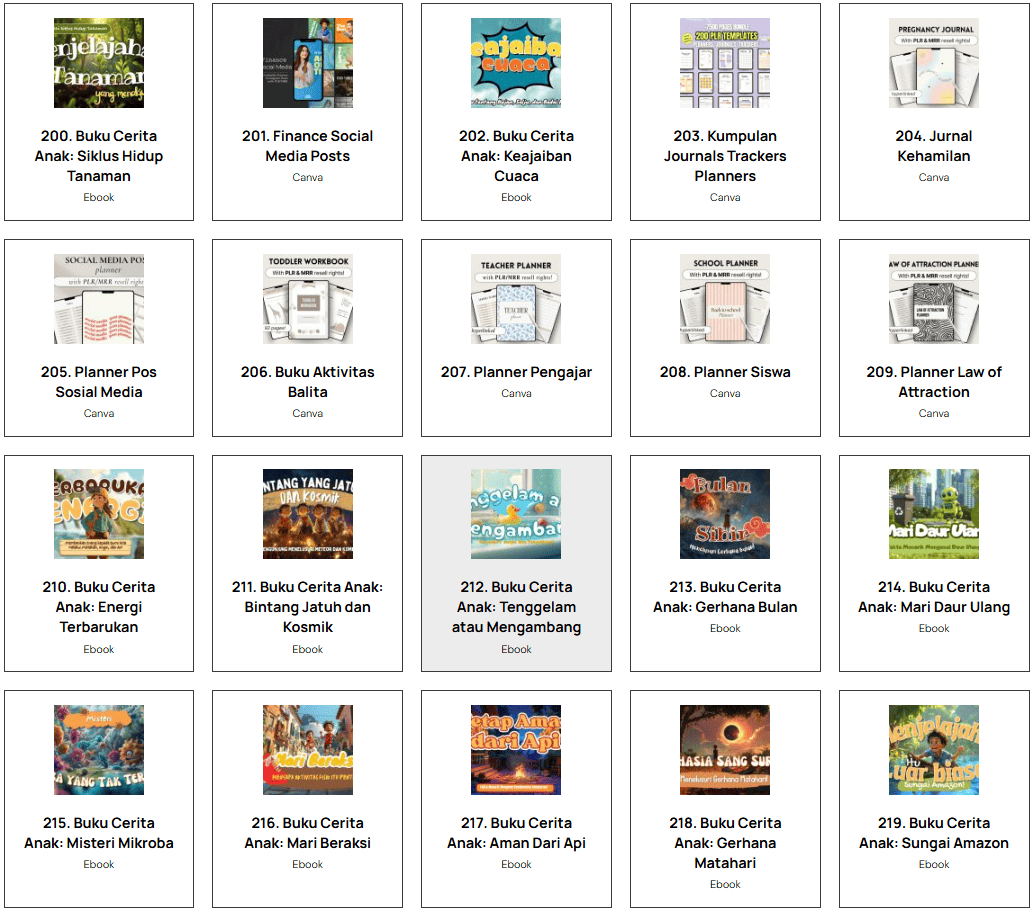Viewport: 1032px width, 910px height.
Task: Click the Finance Social Media Posts thumbnail
Action: 307,63
